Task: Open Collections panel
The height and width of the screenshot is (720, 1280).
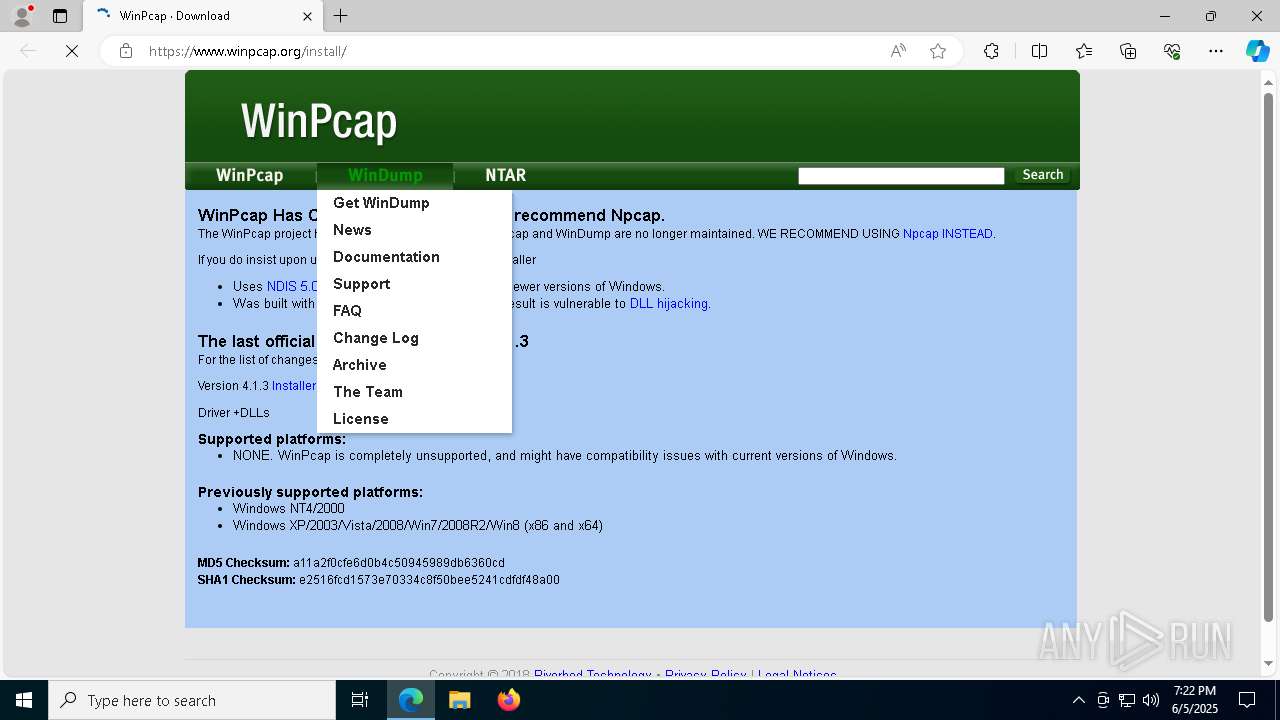Action: pos(1128,51)
